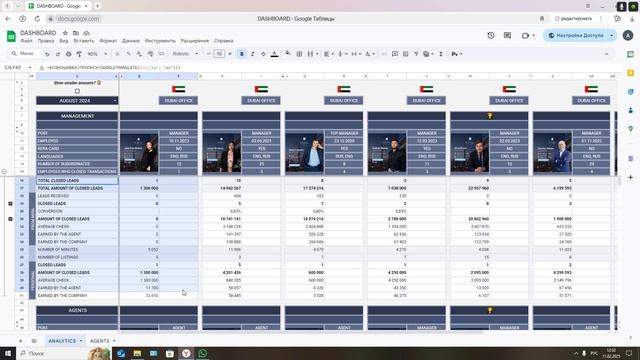Open the Файл menu
This screenshot has height=360, width=640.
[27, 41]
